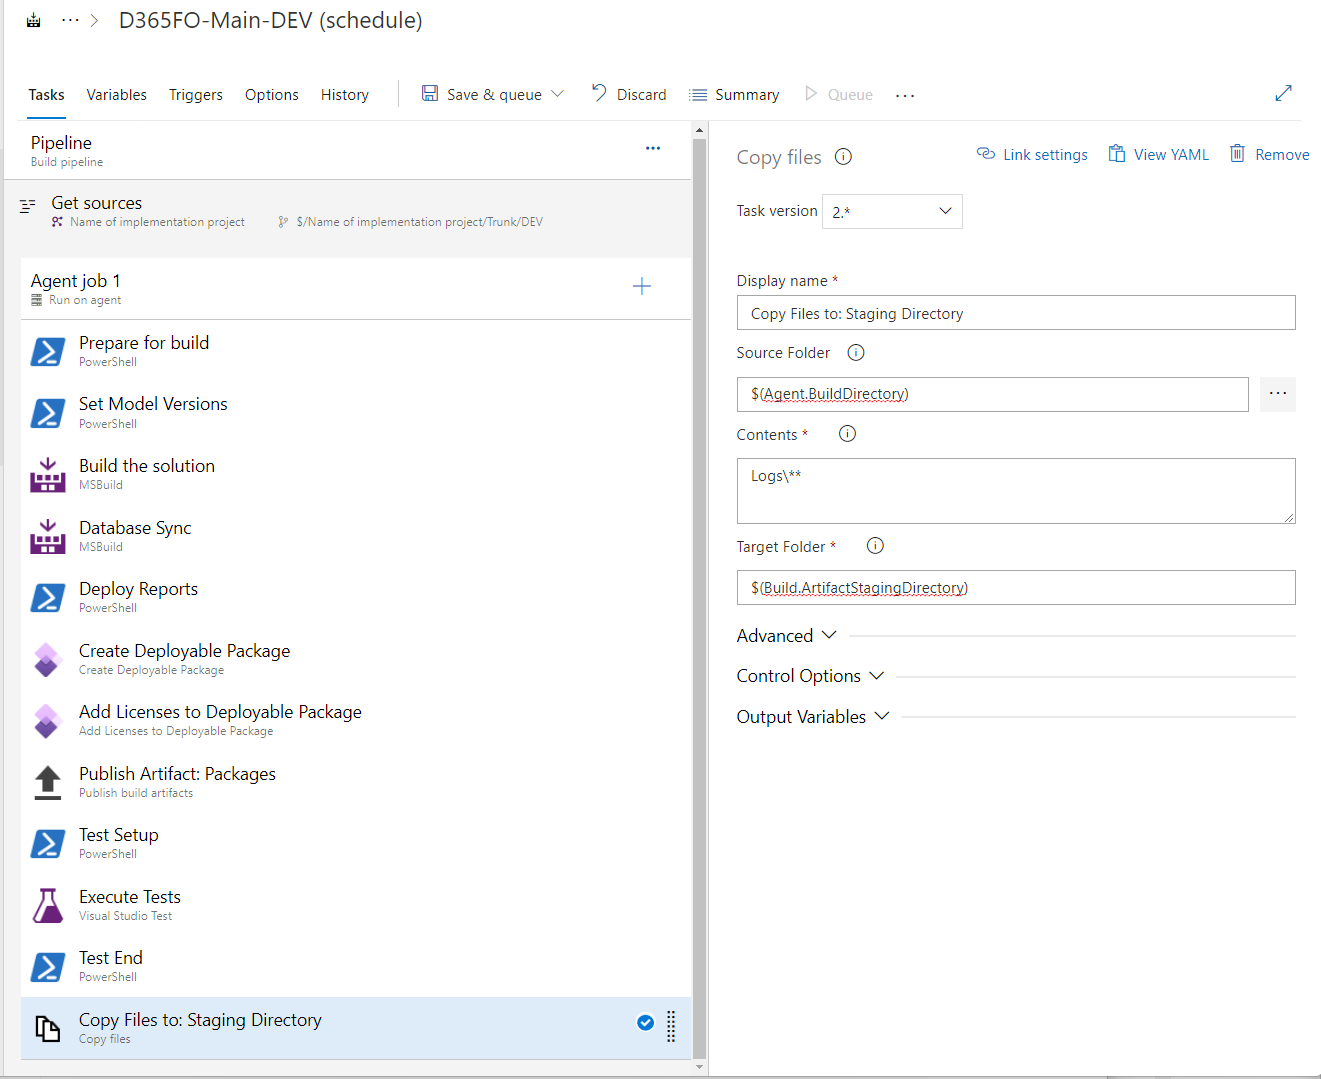This screenshot has width=1321, height=1079.
Task: Click the pipeline breadcrumb build icon
Action: pos(32,19)
